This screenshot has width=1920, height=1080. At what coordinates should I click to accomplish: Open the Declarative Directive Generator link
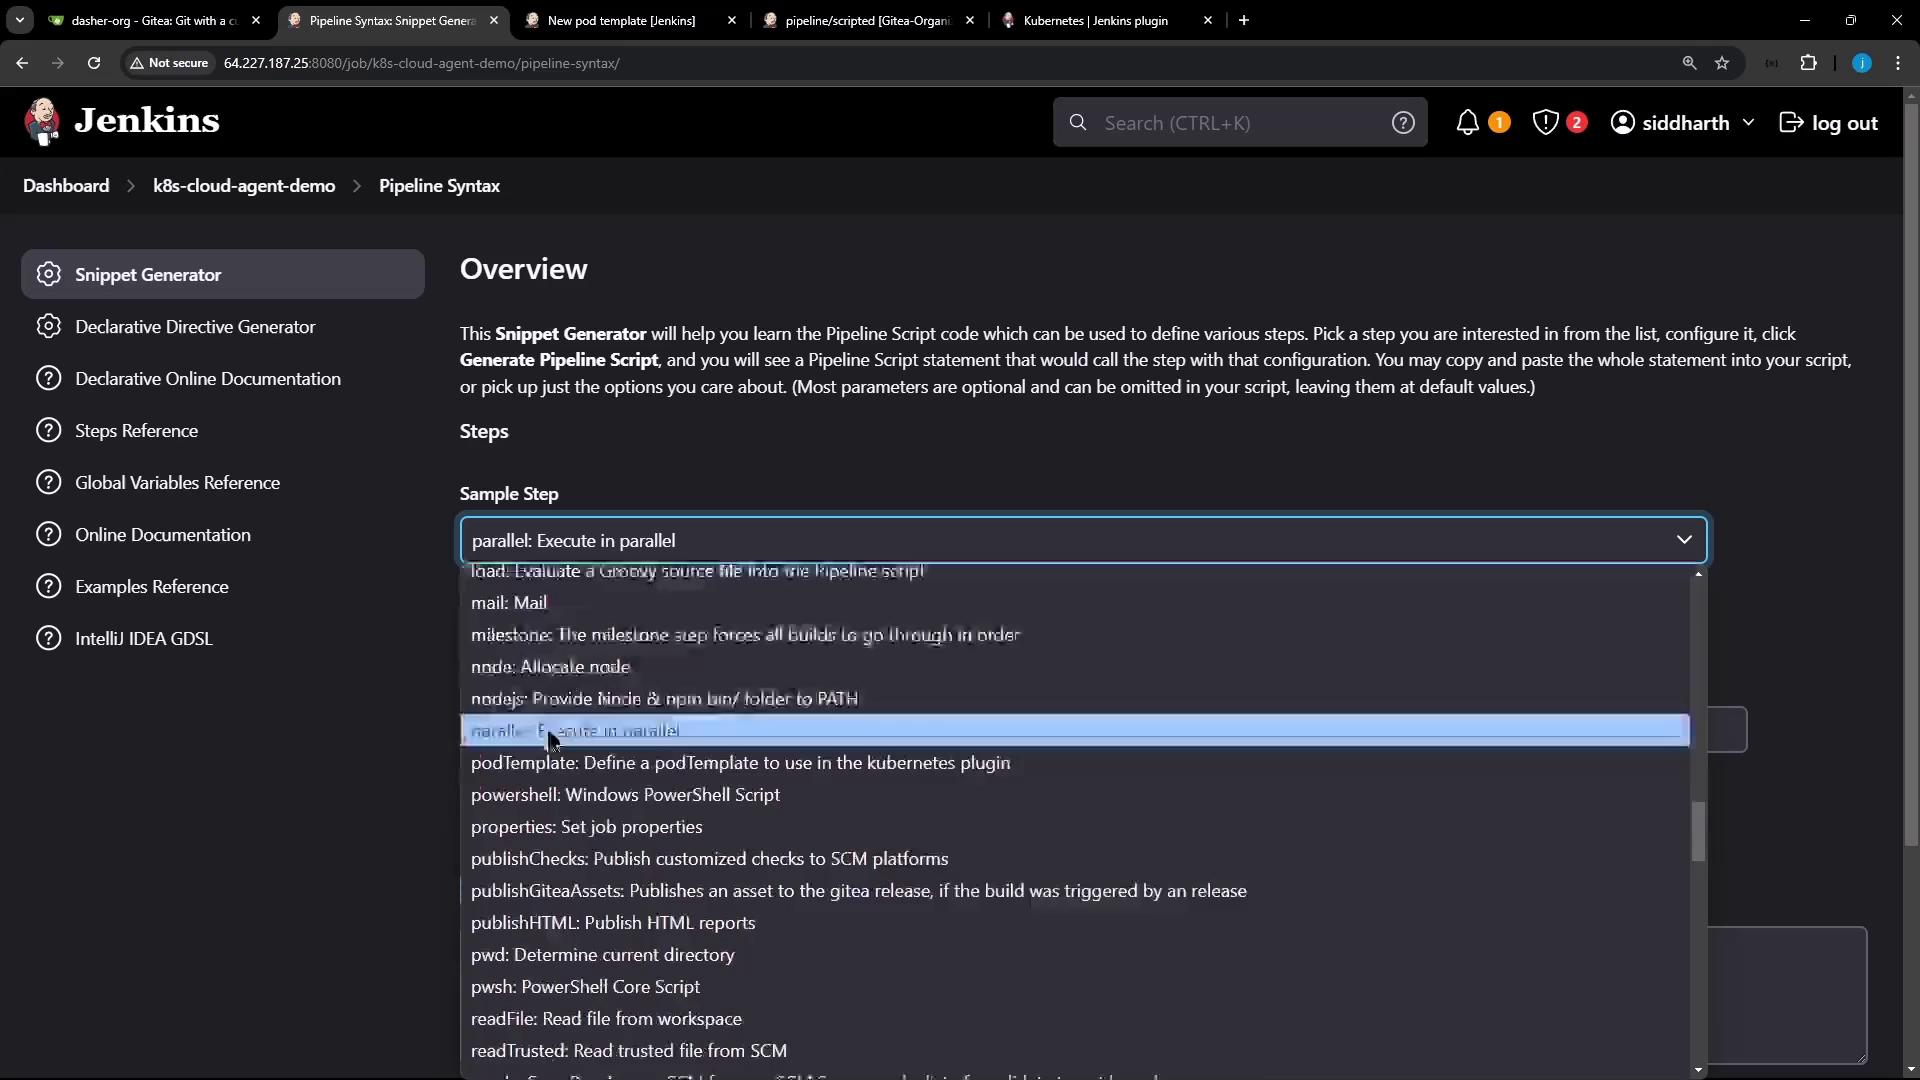pyautogui.click(x=195, y=327)
